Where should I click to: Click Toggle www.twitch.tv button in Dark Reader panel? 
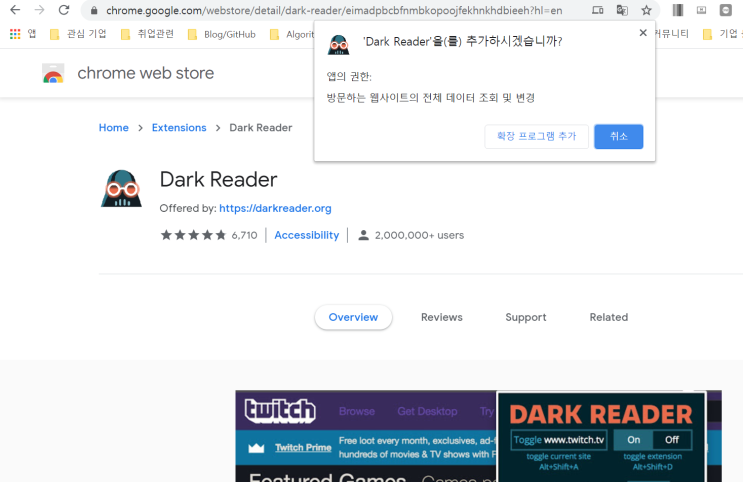[x=559, y=440]
